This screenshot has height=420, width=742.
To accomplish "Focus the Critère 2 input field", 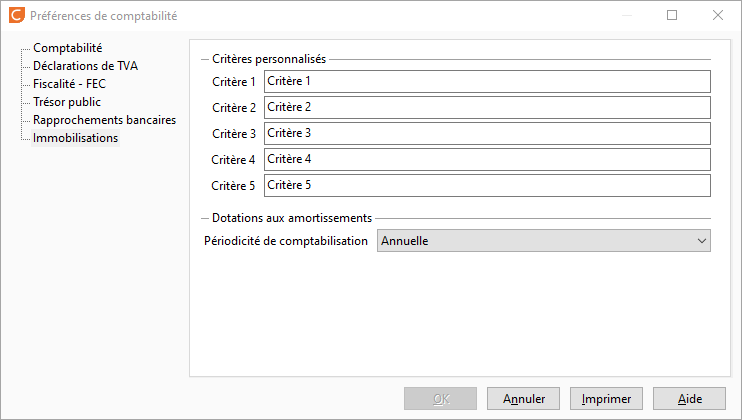I will pyautogui.click(x=487, y=107).
